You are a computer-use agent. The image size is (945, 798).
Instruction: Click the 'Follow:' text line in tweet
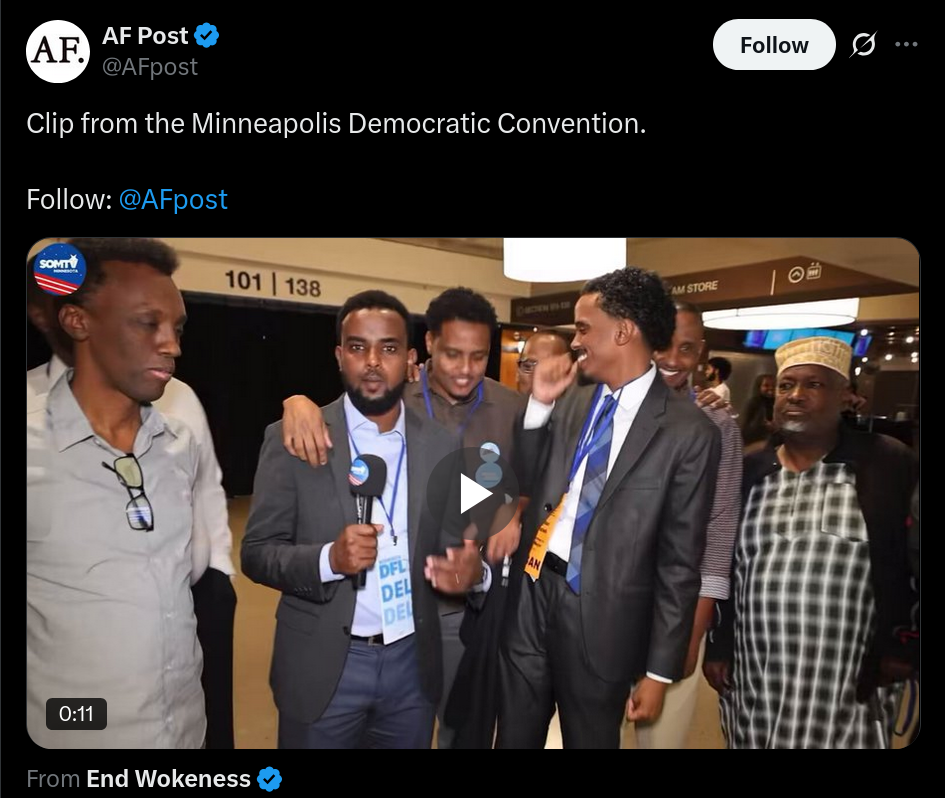(127, 200)
